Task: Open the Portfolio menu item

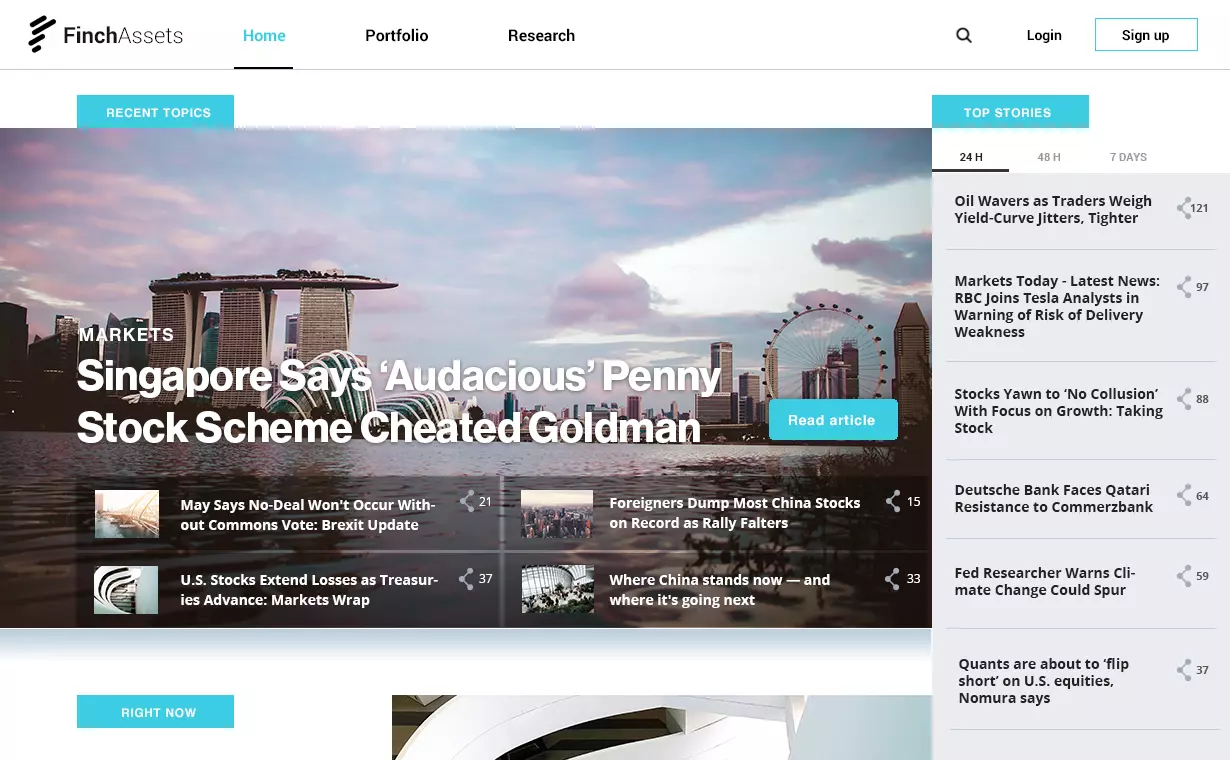Action: click(397, 35)
